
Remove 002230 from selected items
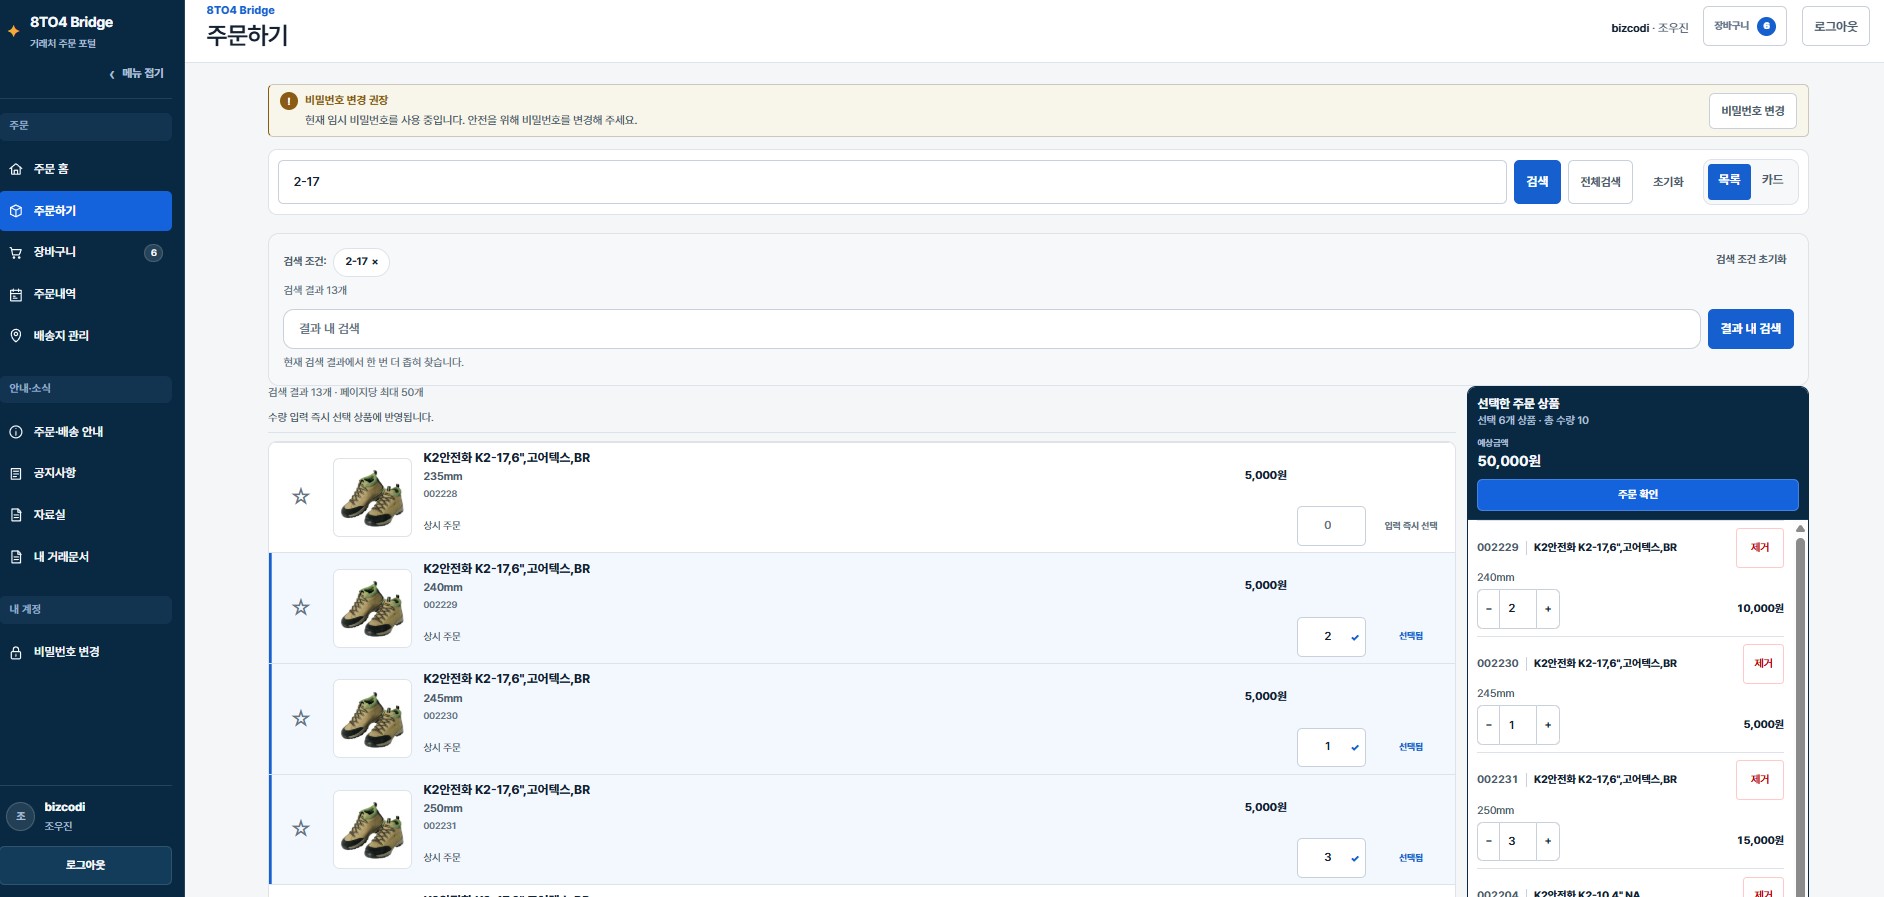click(1763, 664)
